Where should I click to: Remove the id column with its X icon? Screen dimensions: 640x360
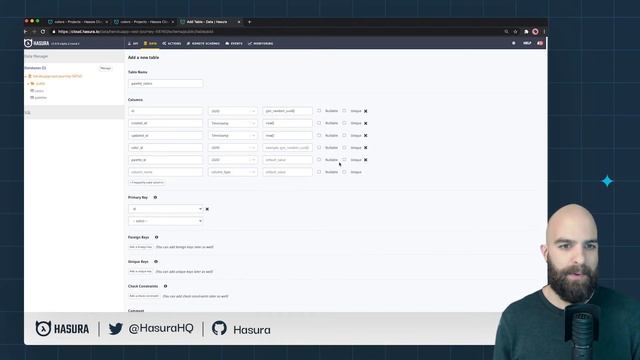tap(366, 111)
